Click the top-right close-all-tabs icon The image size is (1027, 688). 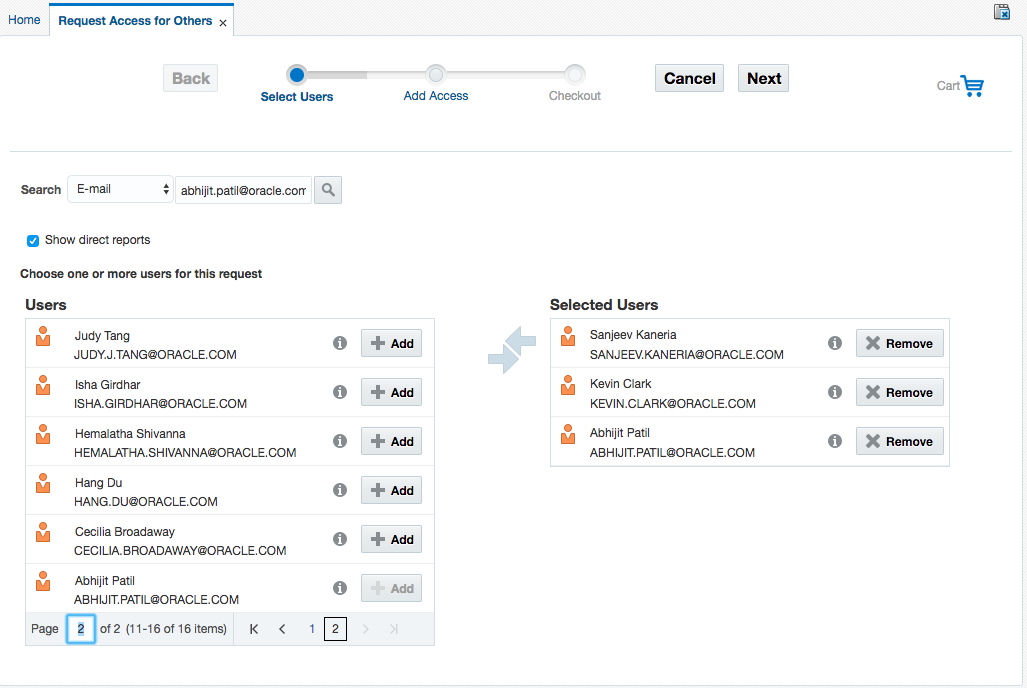[1001, 12]
